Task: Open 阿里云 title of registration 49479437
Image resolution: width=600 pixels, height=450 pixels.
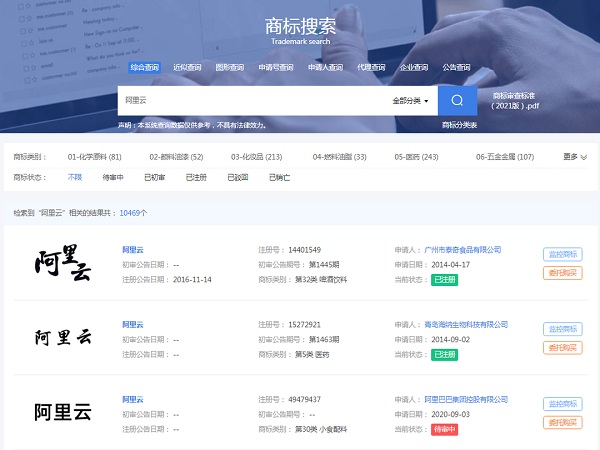Action: 133,399
